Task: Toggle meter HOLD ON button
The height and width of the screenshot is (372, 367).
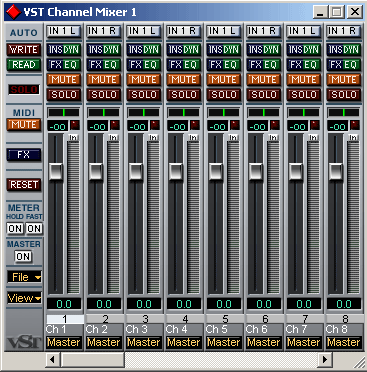Action: [x=15, y=228]
